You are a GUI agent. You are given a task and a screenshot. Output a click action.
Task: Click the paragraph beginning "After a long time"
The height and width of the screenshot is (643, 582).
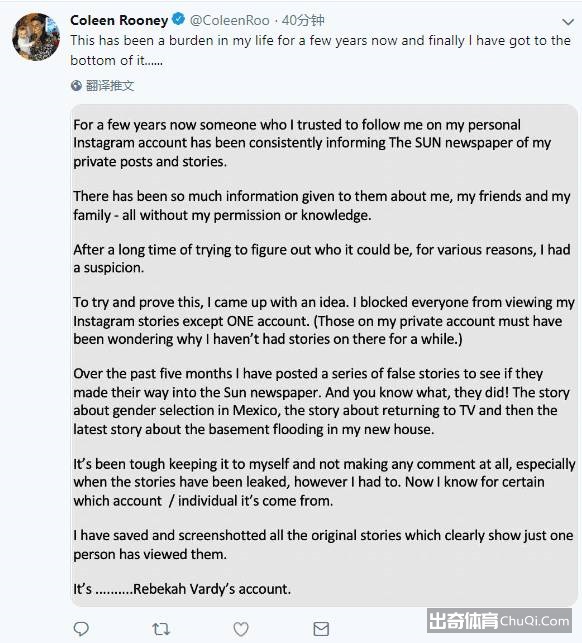[322, 258]
